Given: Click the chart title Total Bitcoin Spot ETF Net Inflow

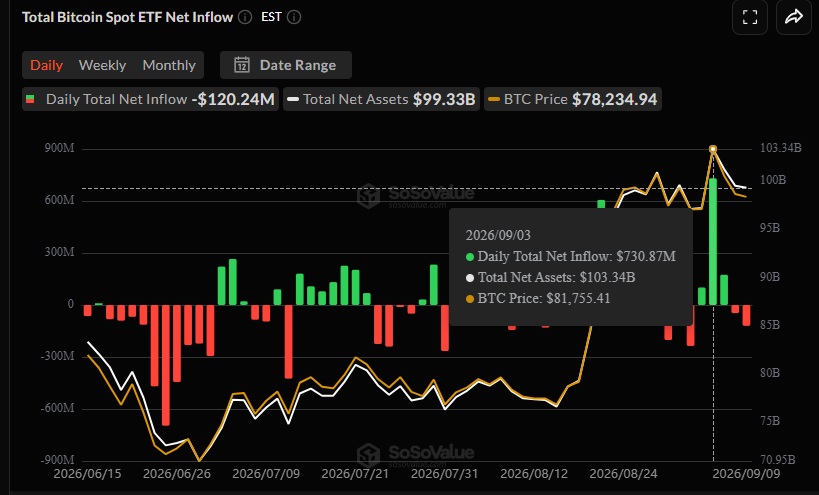Looking at the screenshot, I should tap(127, 17).
